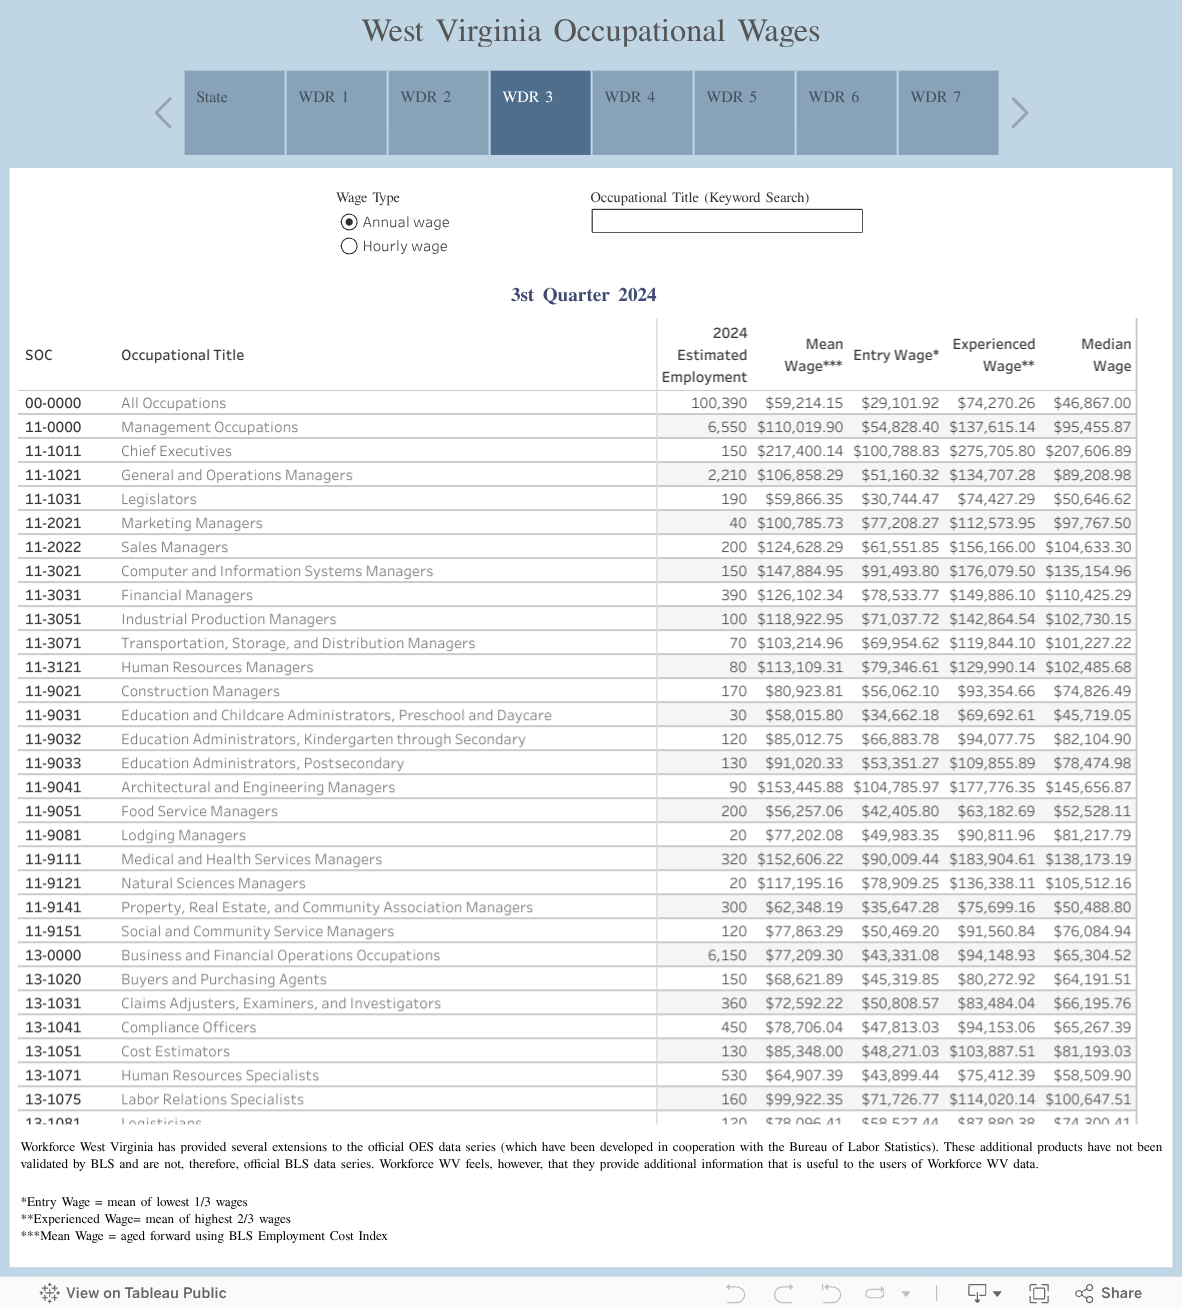Click the Refresh data icon
Screen dimensions: 1182x1309
[x=876, y=1292]
